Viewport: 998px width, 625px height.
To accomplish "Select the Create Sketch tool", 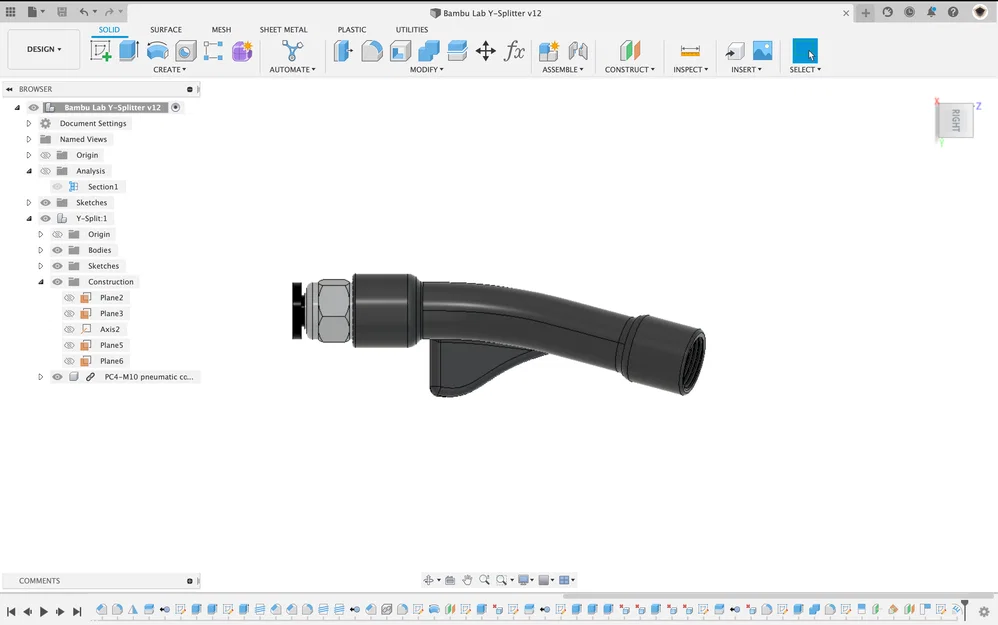I will pyautogui.click(x=101, y=51).
